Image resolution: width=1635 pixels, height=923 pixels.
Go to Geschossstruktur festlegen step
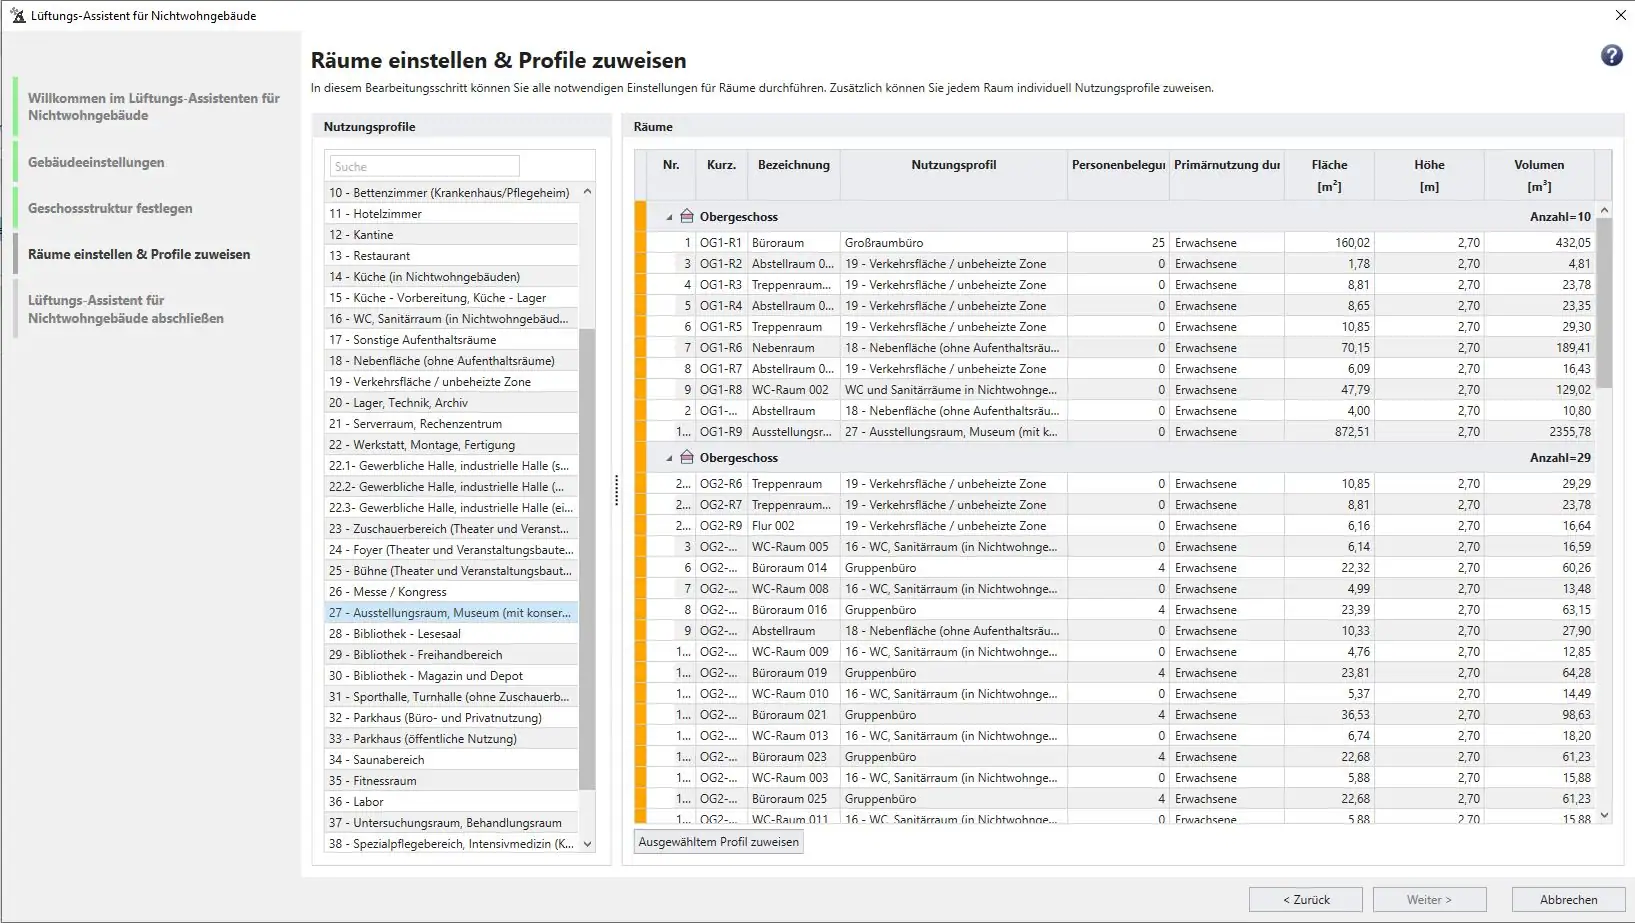pyautogui.click(x=110, y=208)
